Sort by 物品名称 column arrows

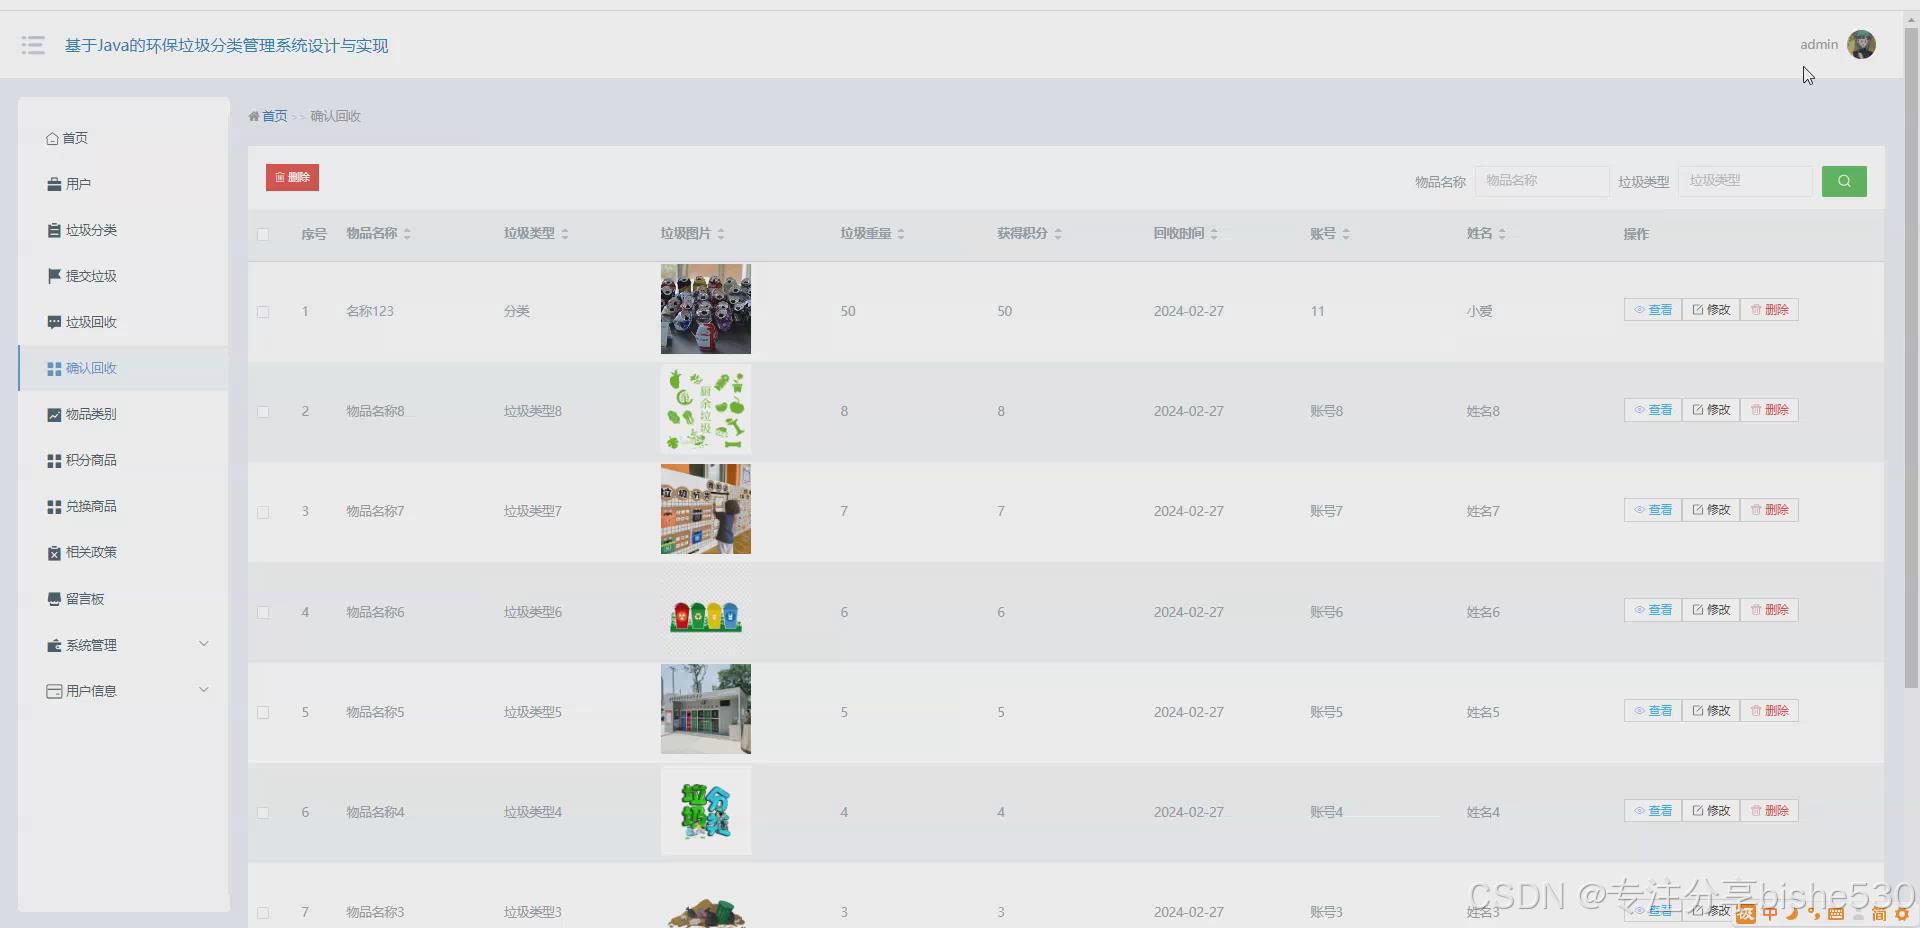(x=407, y=234)
